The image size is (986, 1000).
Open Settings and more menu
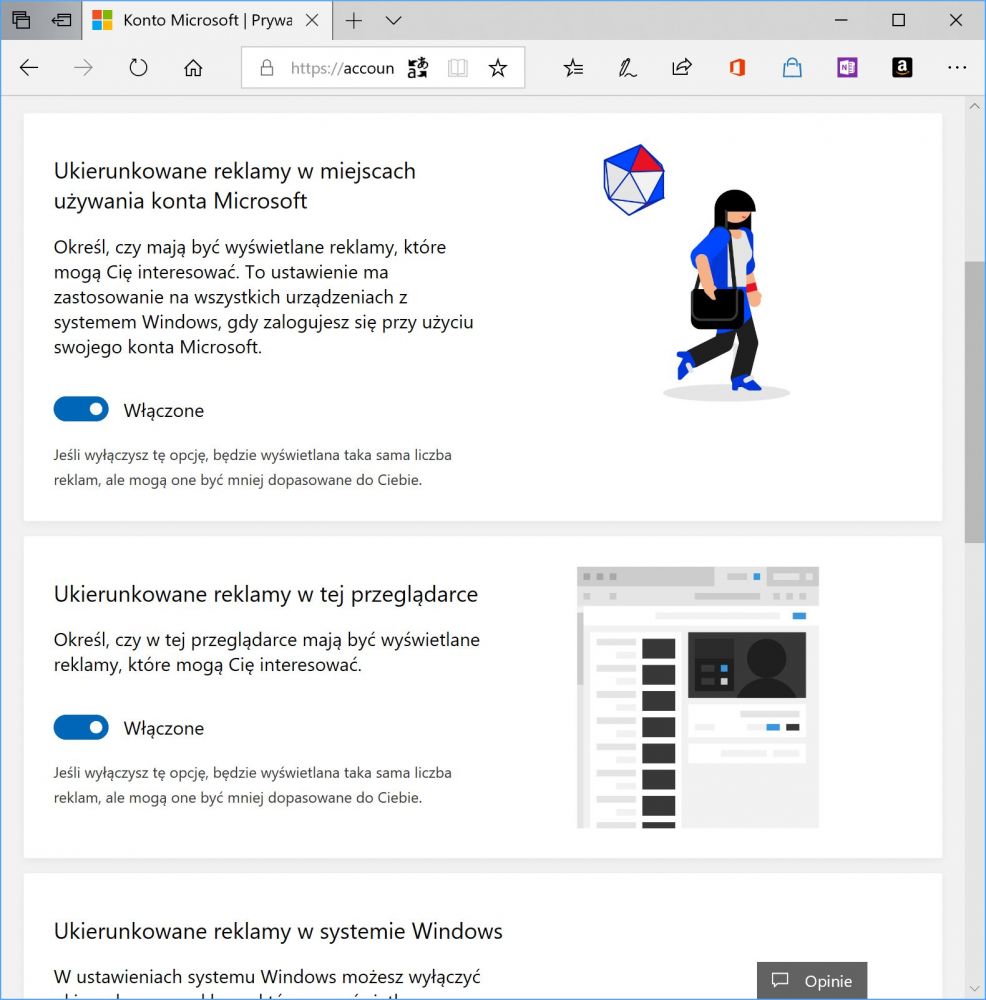tap(957, 68)
